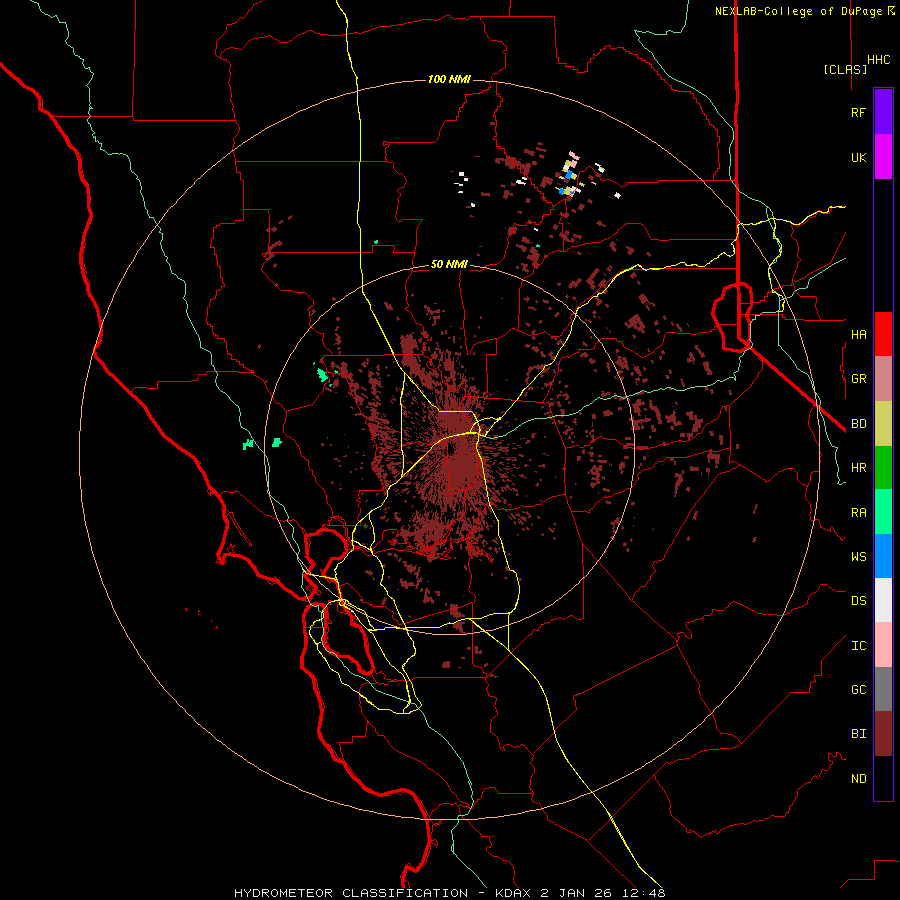Click the HA legend label
Viewport: 900px width, 900px height.
click(x=858, y=334)
